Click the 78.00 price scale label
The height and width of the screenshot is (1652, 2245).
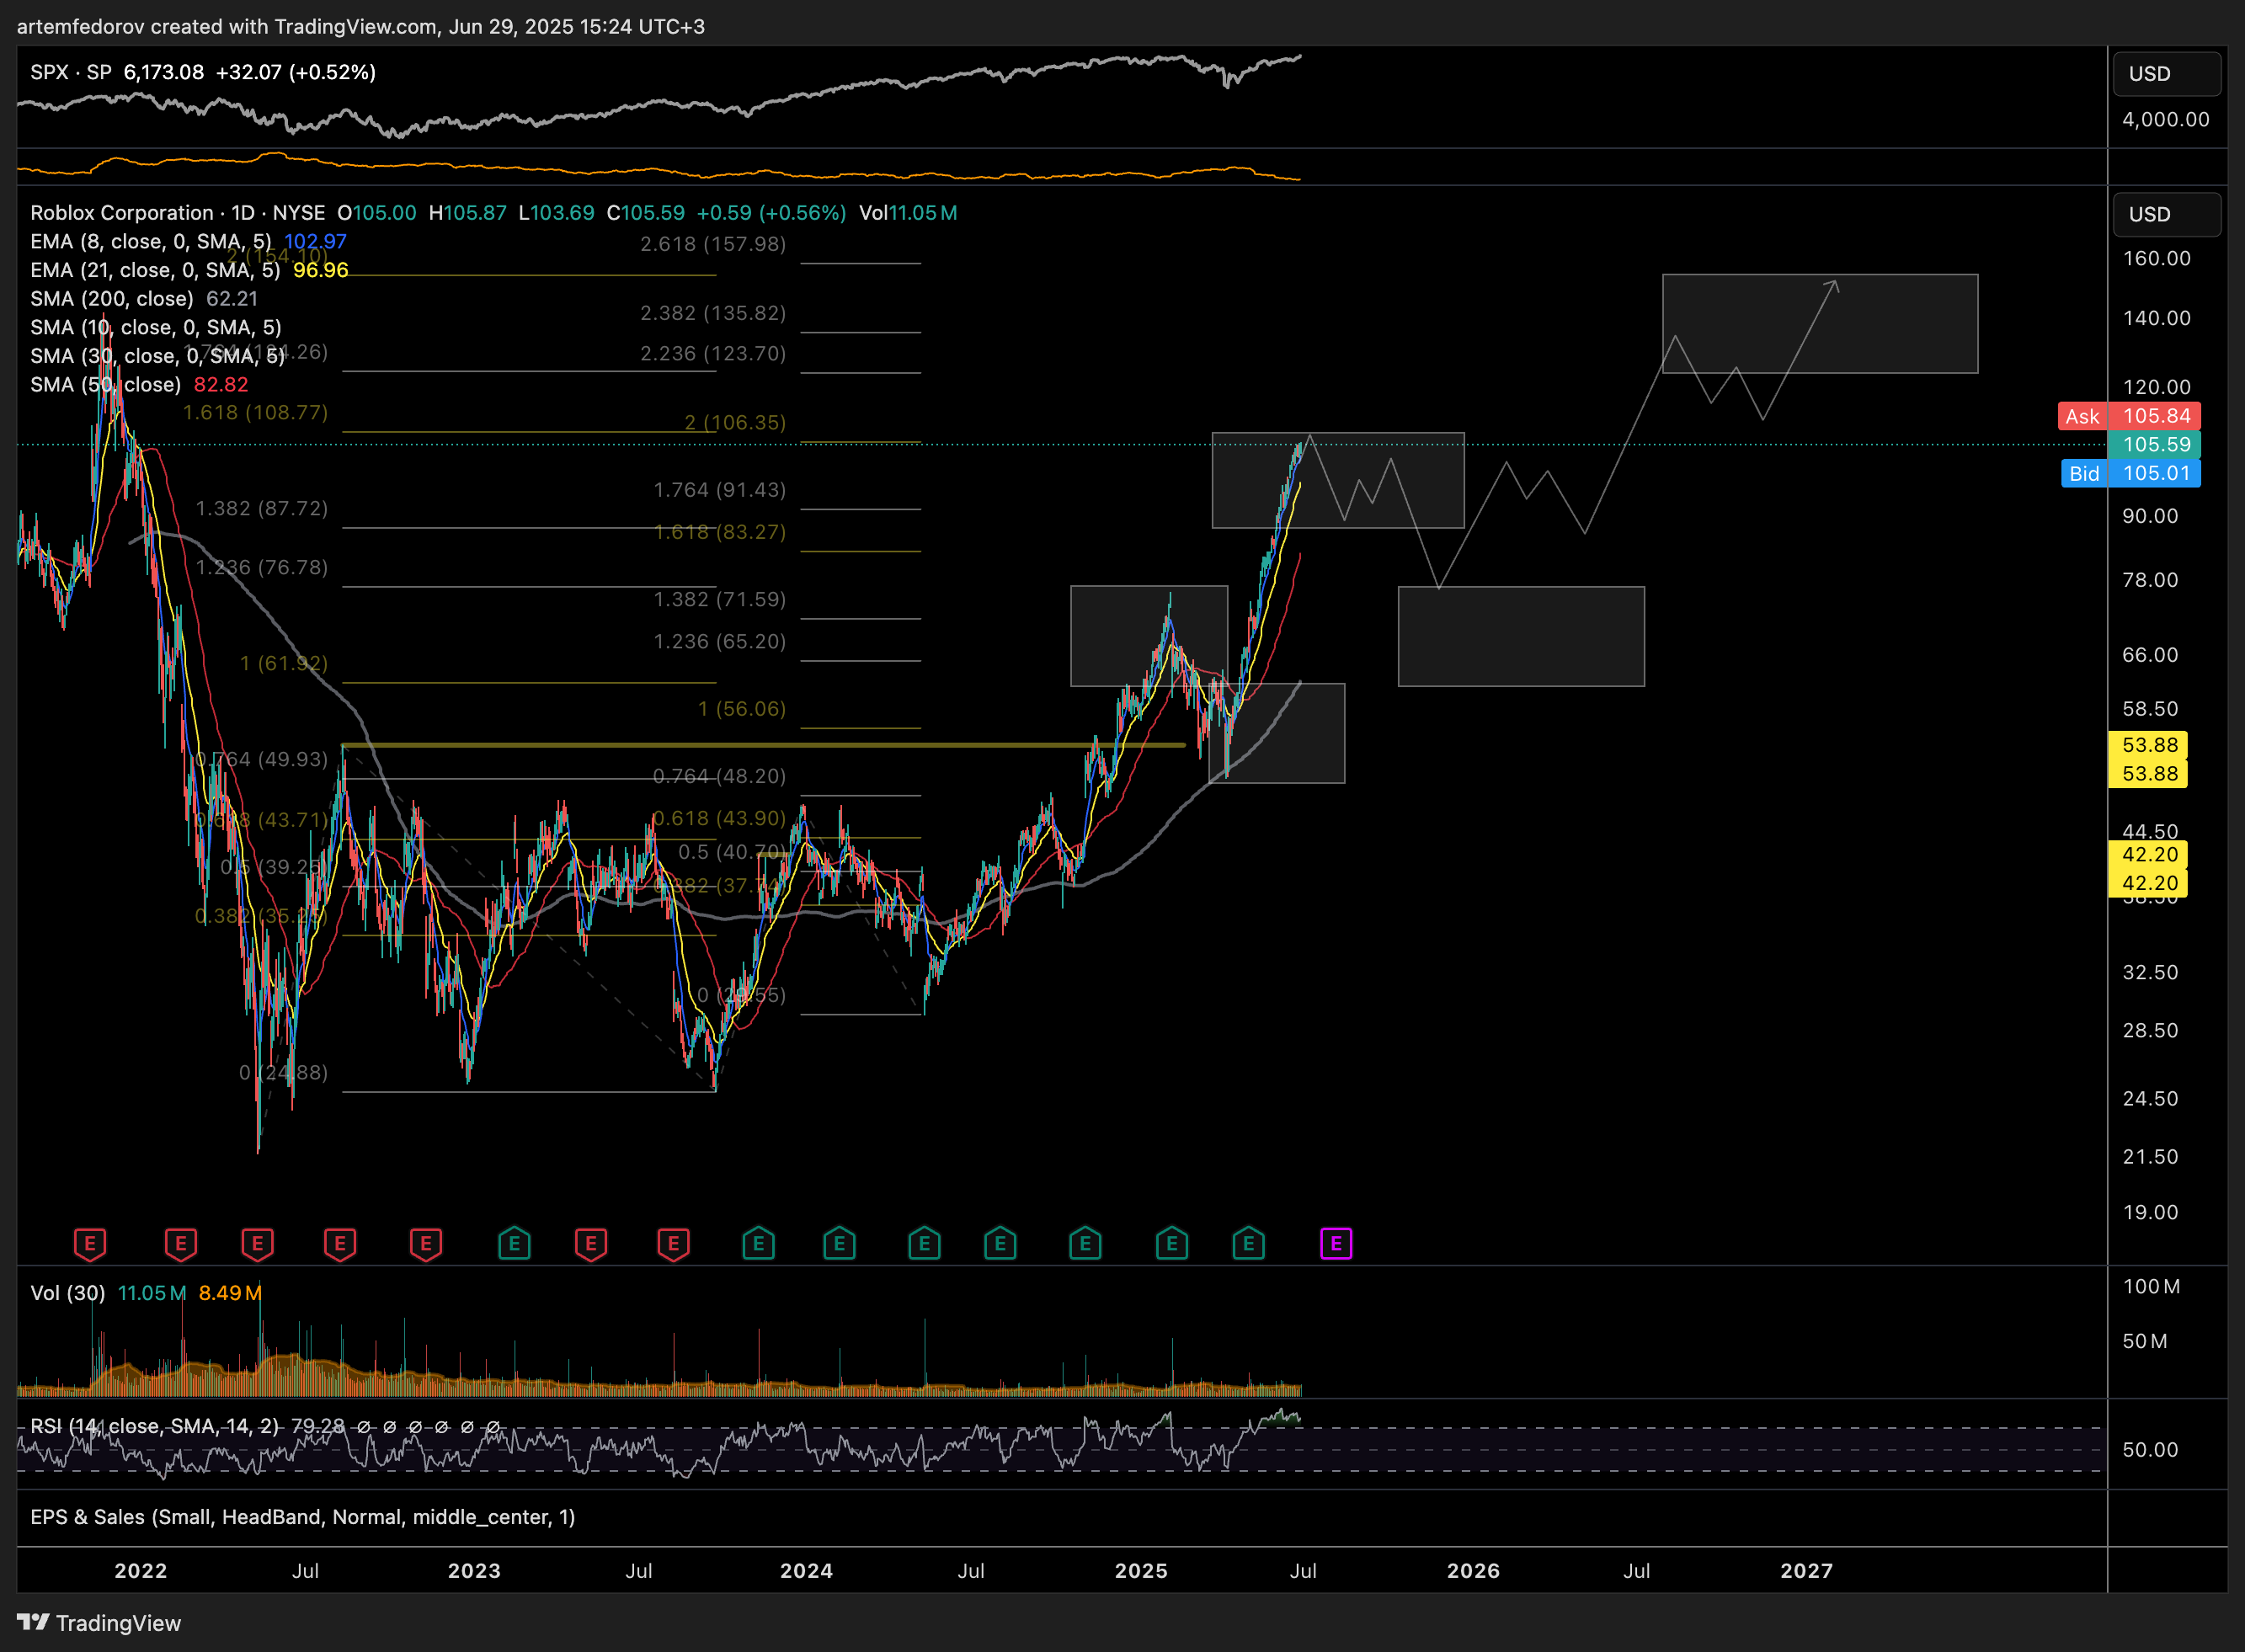[x=2151, y=580]
